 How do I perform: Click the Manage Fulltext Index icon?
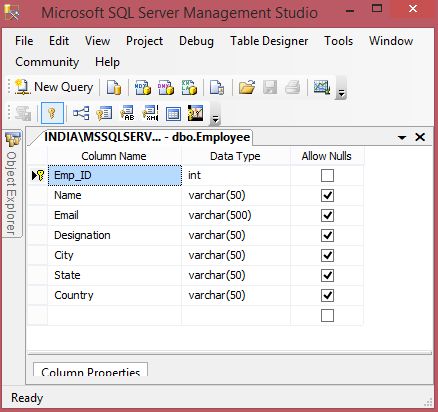(x=128, y=113)
